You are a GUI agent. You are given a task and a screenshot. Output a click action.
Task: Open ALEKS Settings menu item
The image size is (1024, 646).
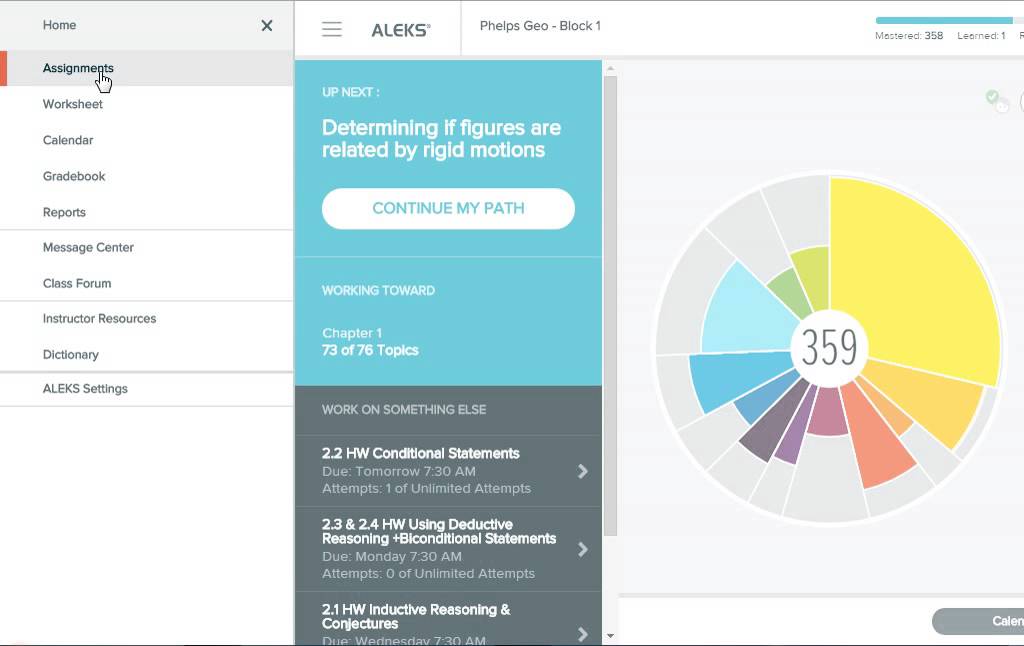pos(85,388)
